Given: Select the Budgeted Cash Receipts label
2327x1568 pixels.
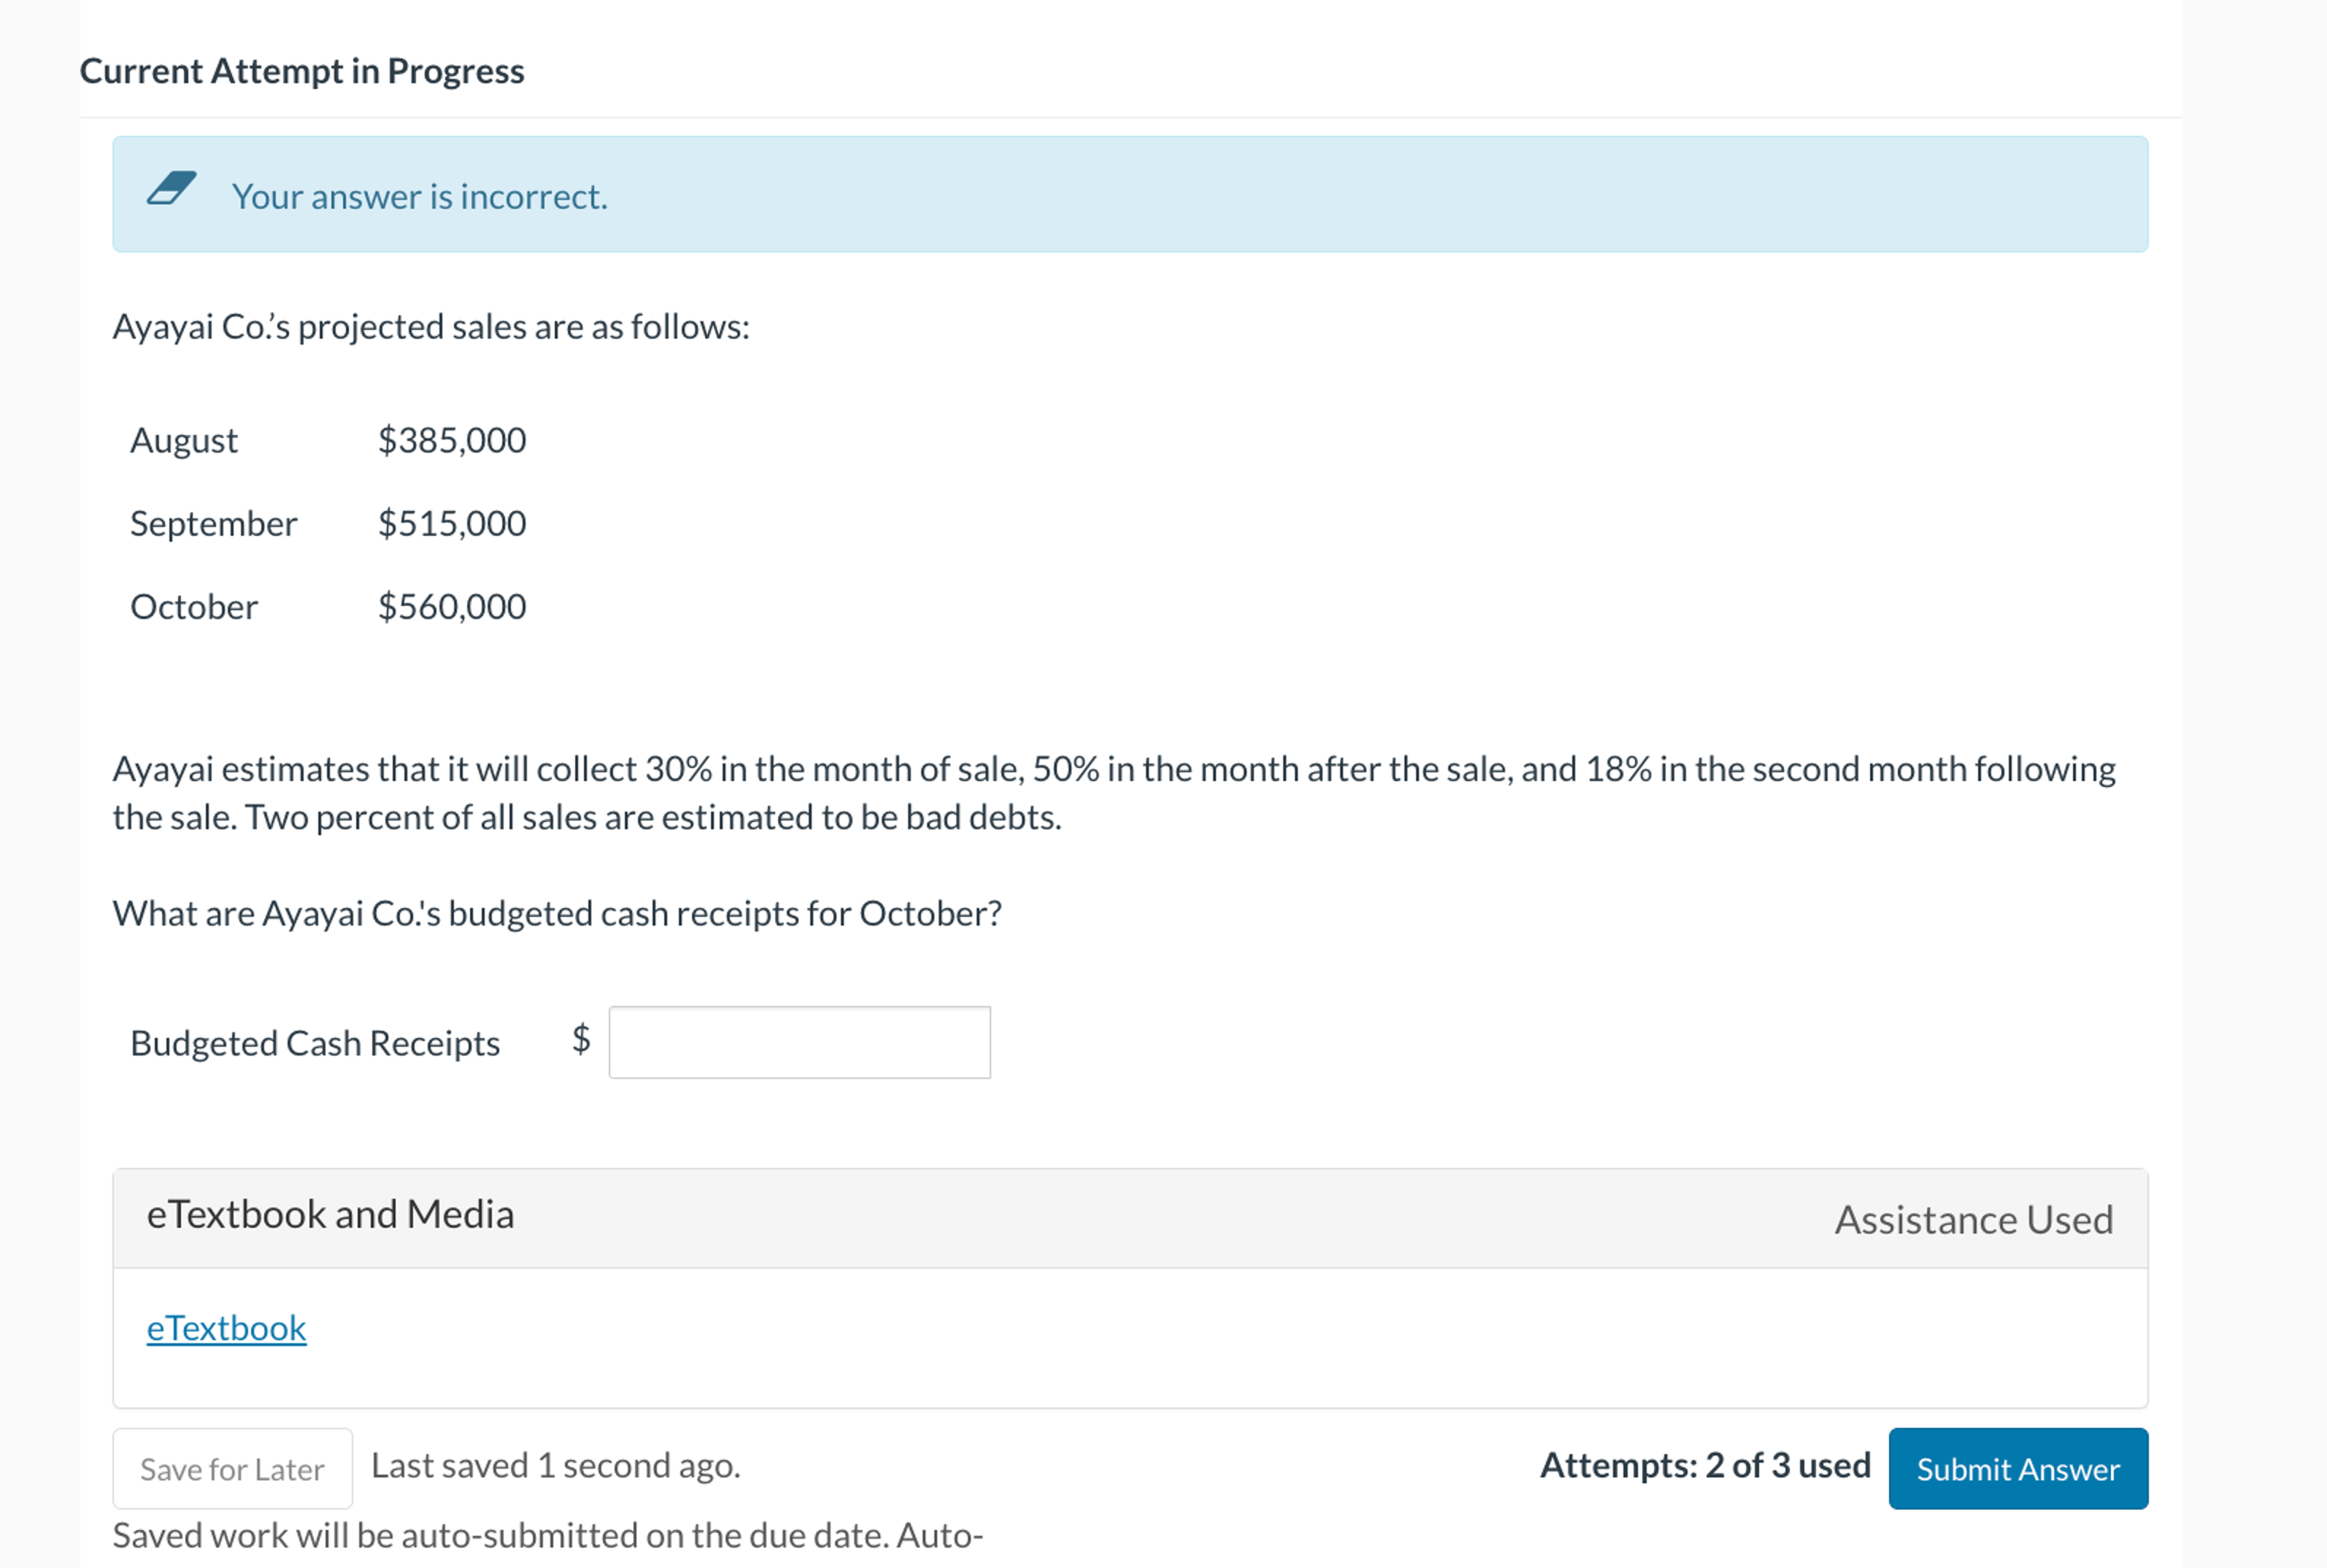Looking at the screenshot, I should click(315, 1042).
